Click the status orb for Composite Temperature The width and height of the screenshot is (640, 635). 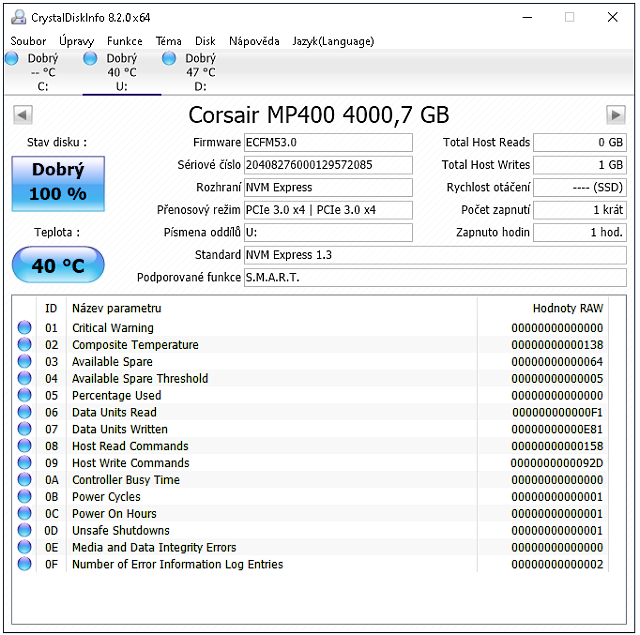[x=24, y=344]
